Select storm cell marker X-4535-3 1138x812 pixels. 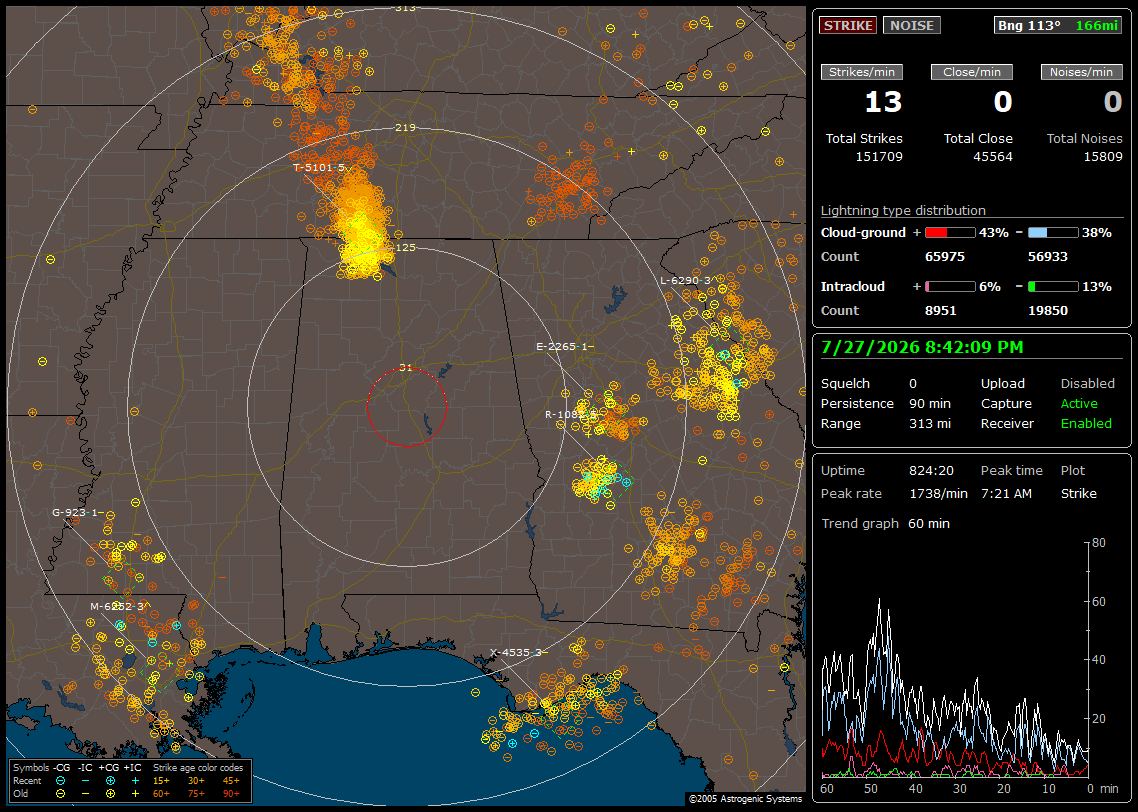pos(518,652)
